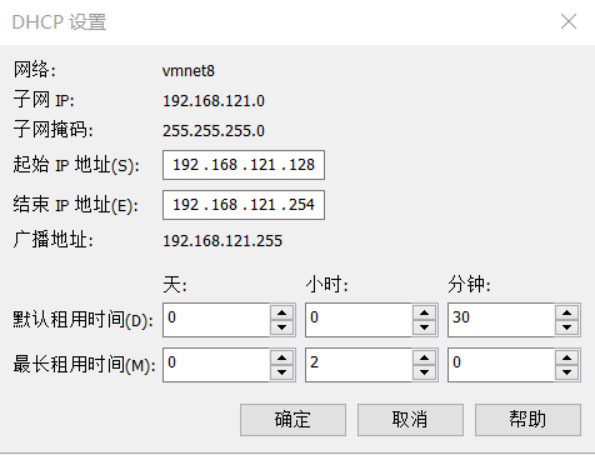This screenshot has height=455, width=595.
Task: Open help with the 帮助 button
Action: pos(528,420)
